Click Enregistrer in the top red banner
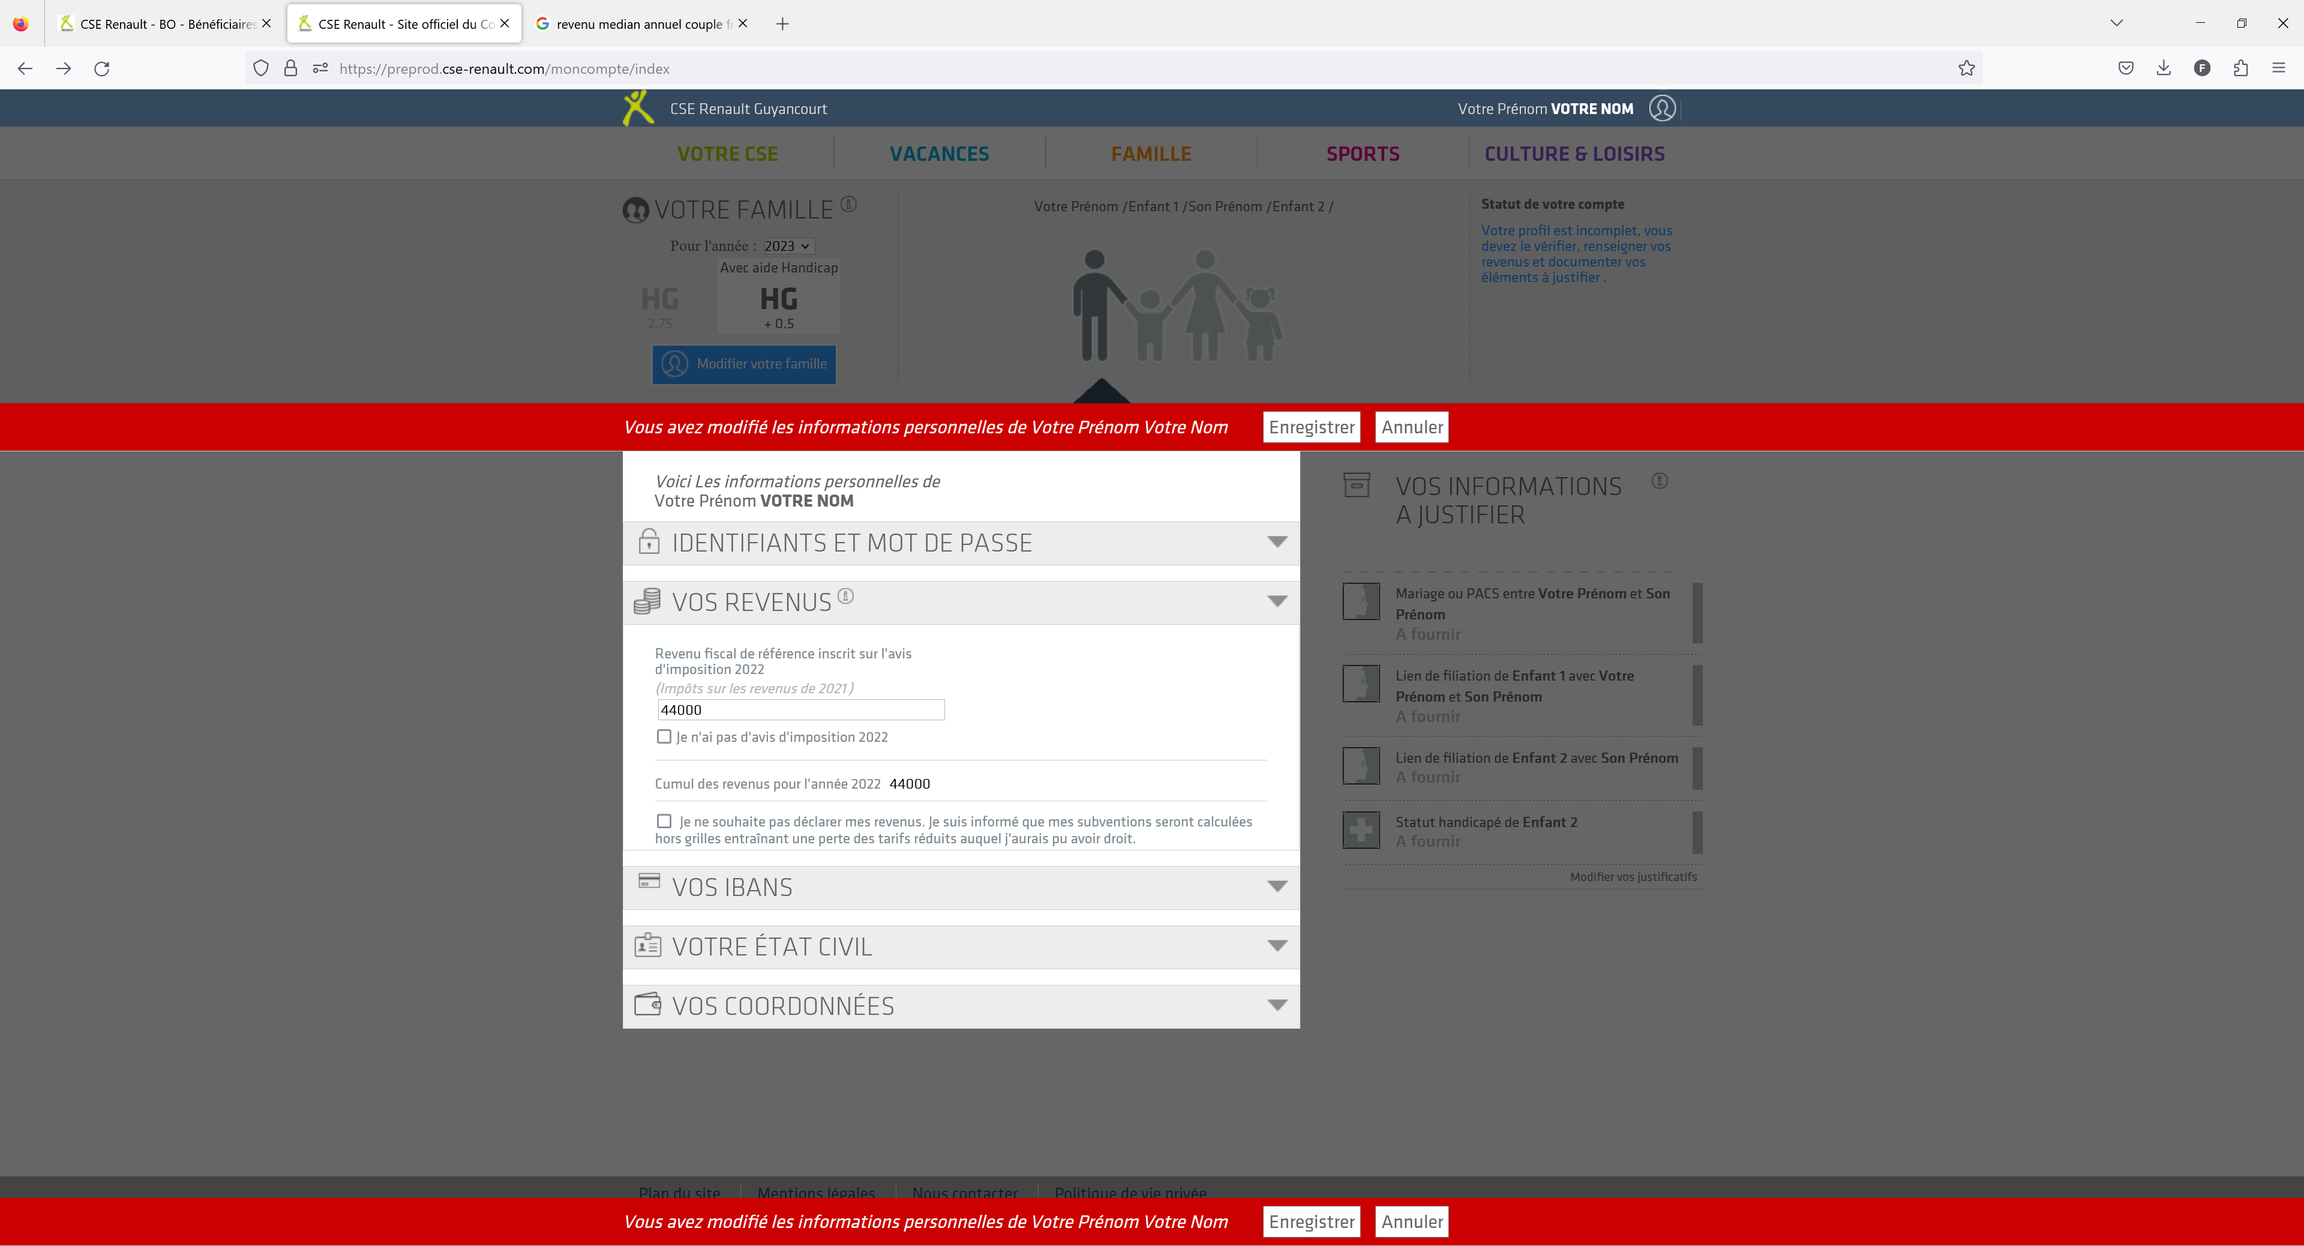Screen dimensions: 2304x1246 pyautogui.click(x=1311, y=427)
